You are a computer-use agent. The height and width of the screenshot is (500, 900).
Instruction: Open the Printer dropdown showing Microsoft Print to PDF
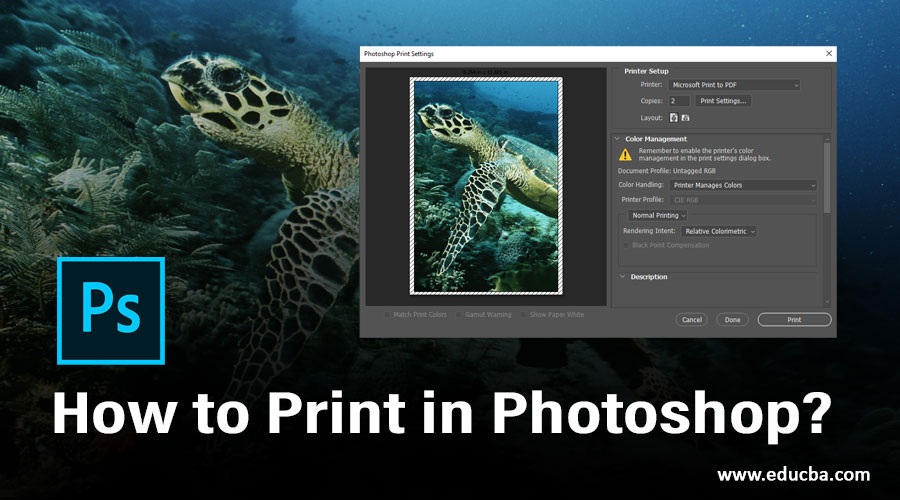(x=734, y=85)
